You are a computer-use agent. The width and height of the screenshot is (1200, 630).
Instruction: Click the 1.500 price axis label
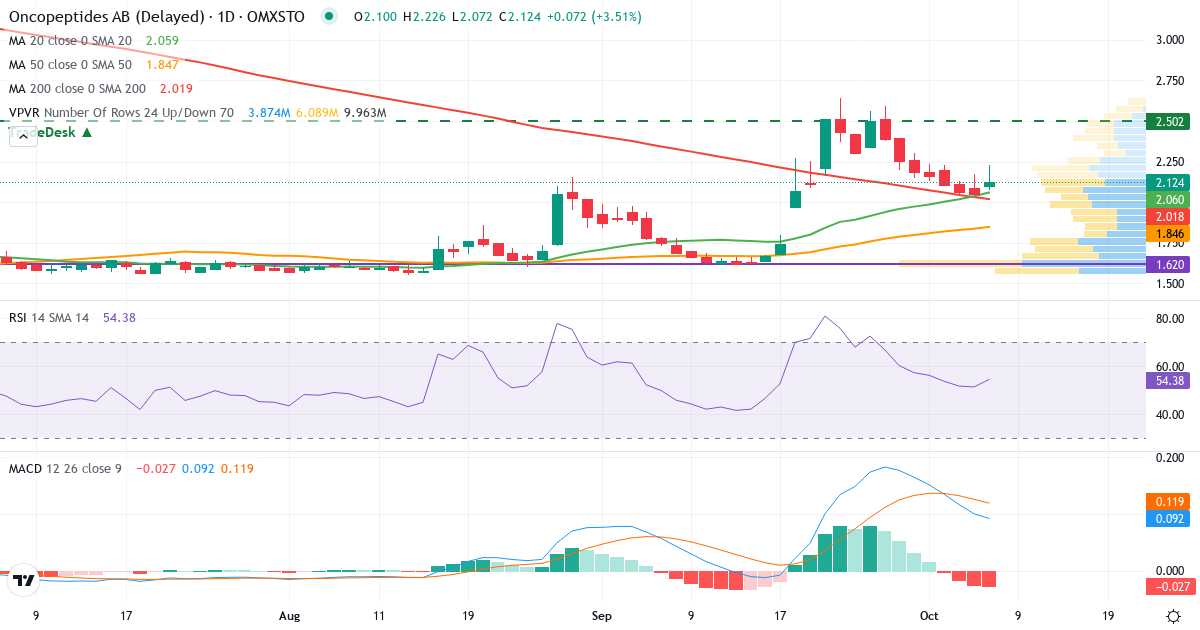click(1171, 284)
